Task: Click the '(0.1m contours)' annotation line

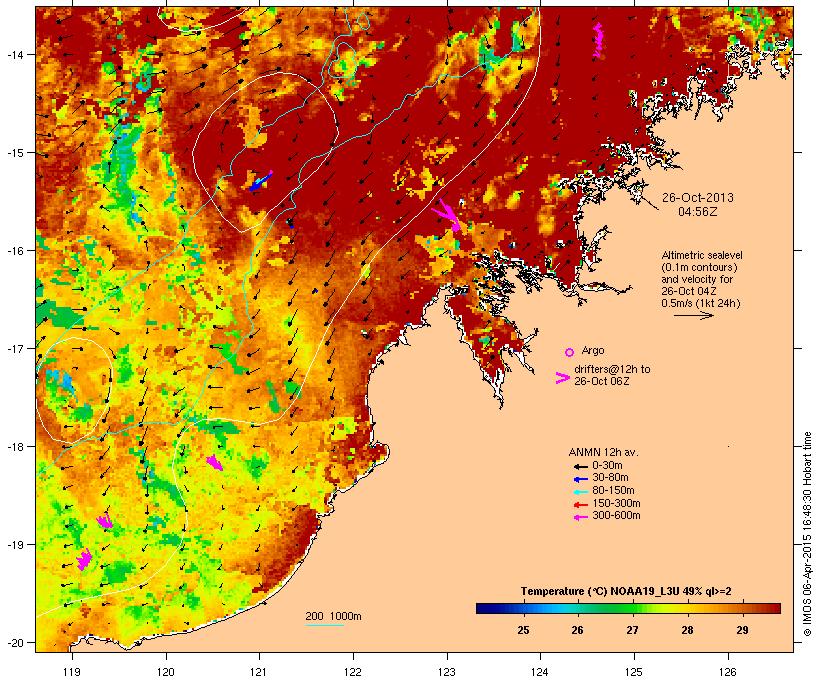Action: [699, 267]
